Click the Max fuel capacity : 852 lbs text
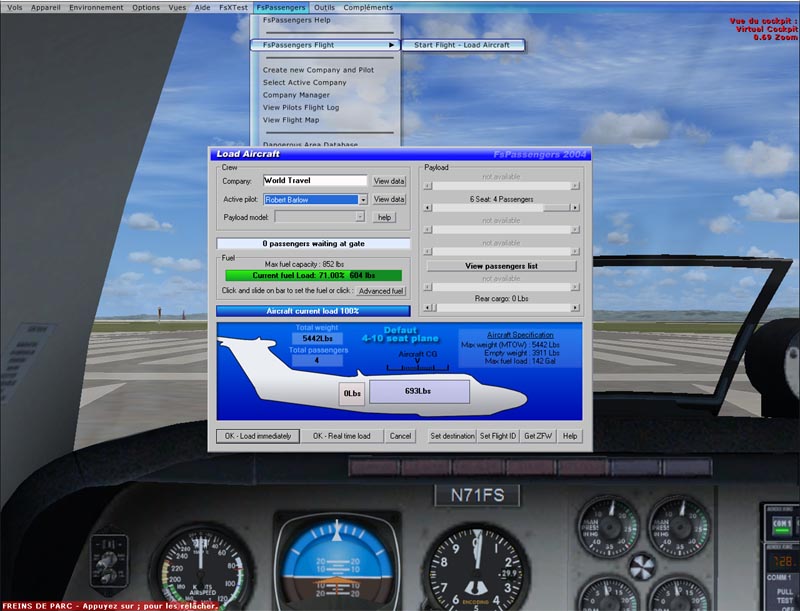The image size is (800, 611). click(x=304, y=264)
